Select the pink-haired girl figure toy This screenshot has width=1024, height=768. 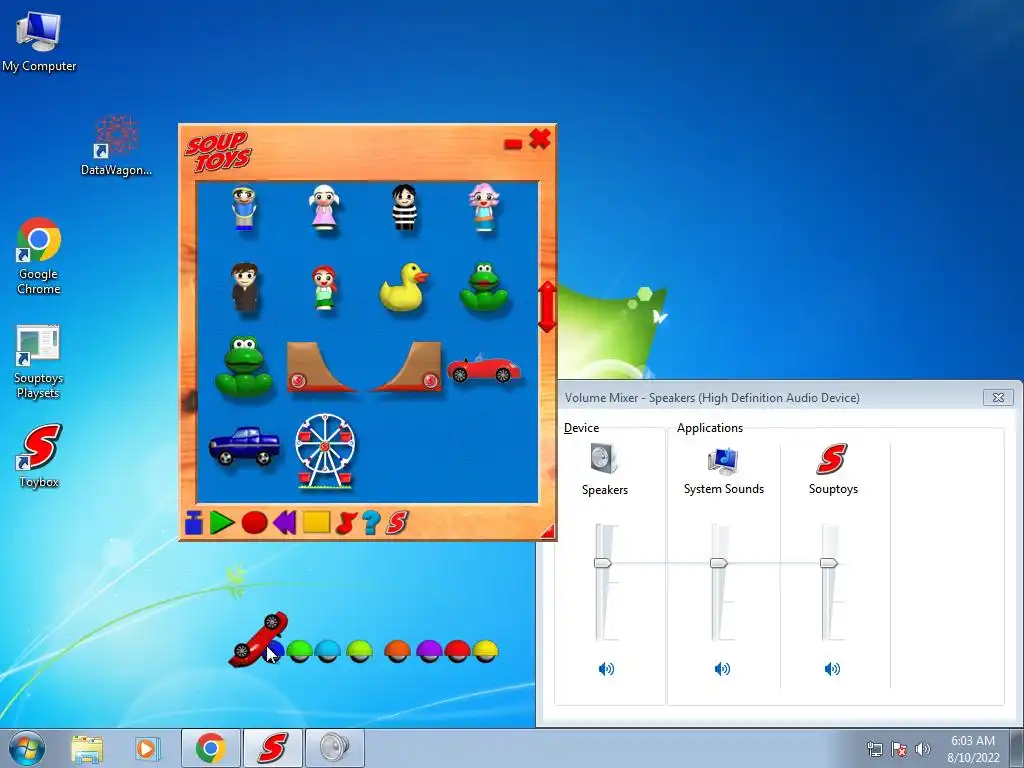[x=484, y=208]
